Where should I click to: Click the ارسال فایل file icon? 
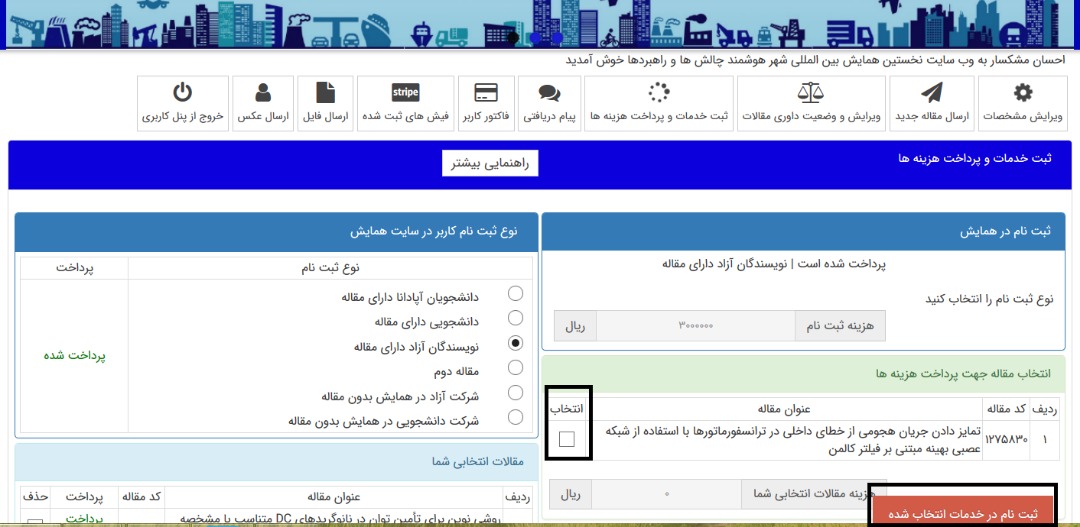pos(325,94)
